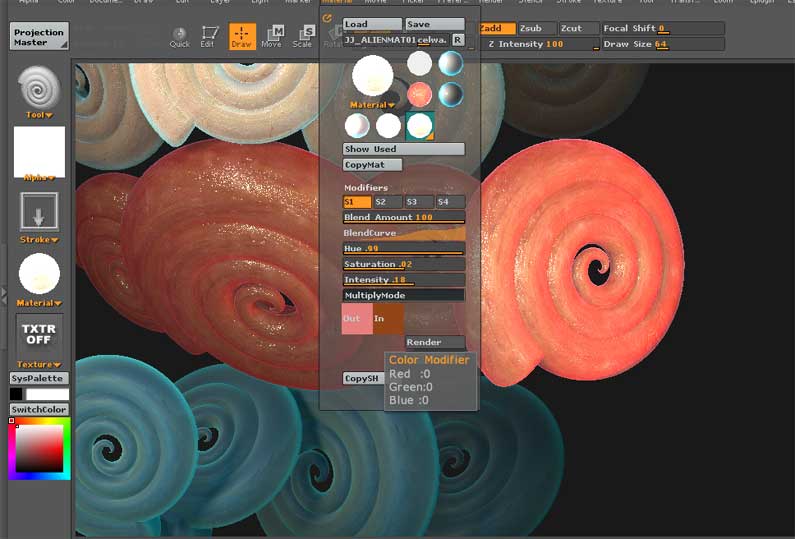This screenshot has height=539, width=795.
Task: Click the white Alpha thumbnail in the left shelf
Action: tap(39, 151)
